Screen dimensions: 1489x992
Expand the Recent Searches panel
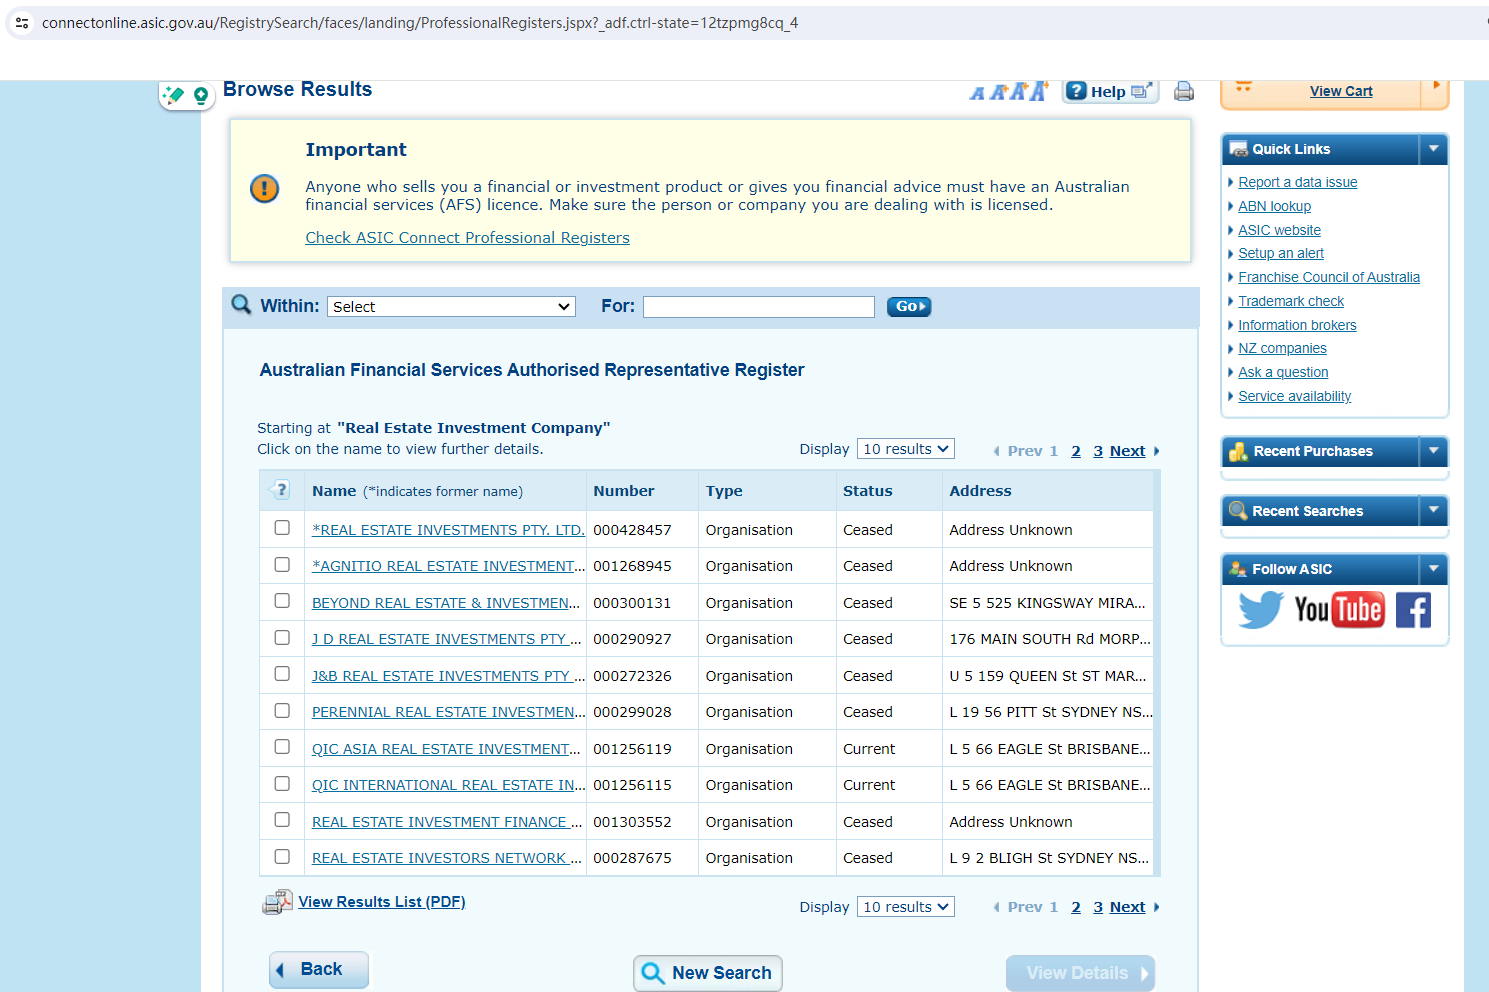(1433, 511)
